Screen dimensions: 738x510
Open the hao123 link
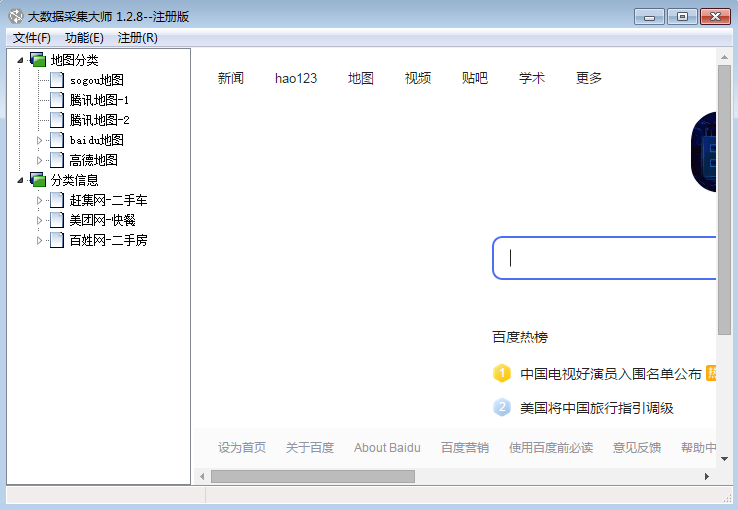(x=296, y=78)
